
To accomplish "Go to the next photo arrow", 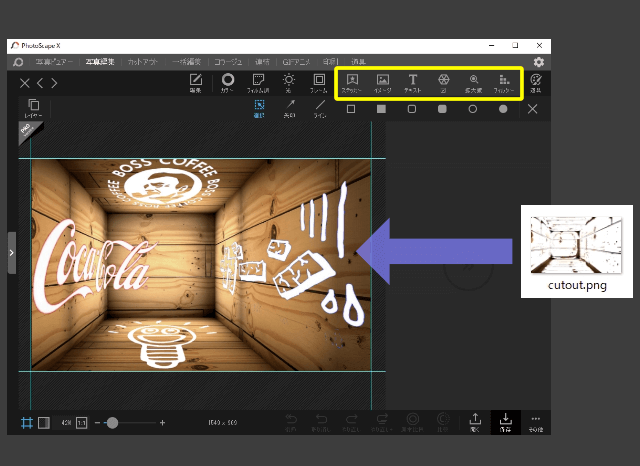I will 54,83.
